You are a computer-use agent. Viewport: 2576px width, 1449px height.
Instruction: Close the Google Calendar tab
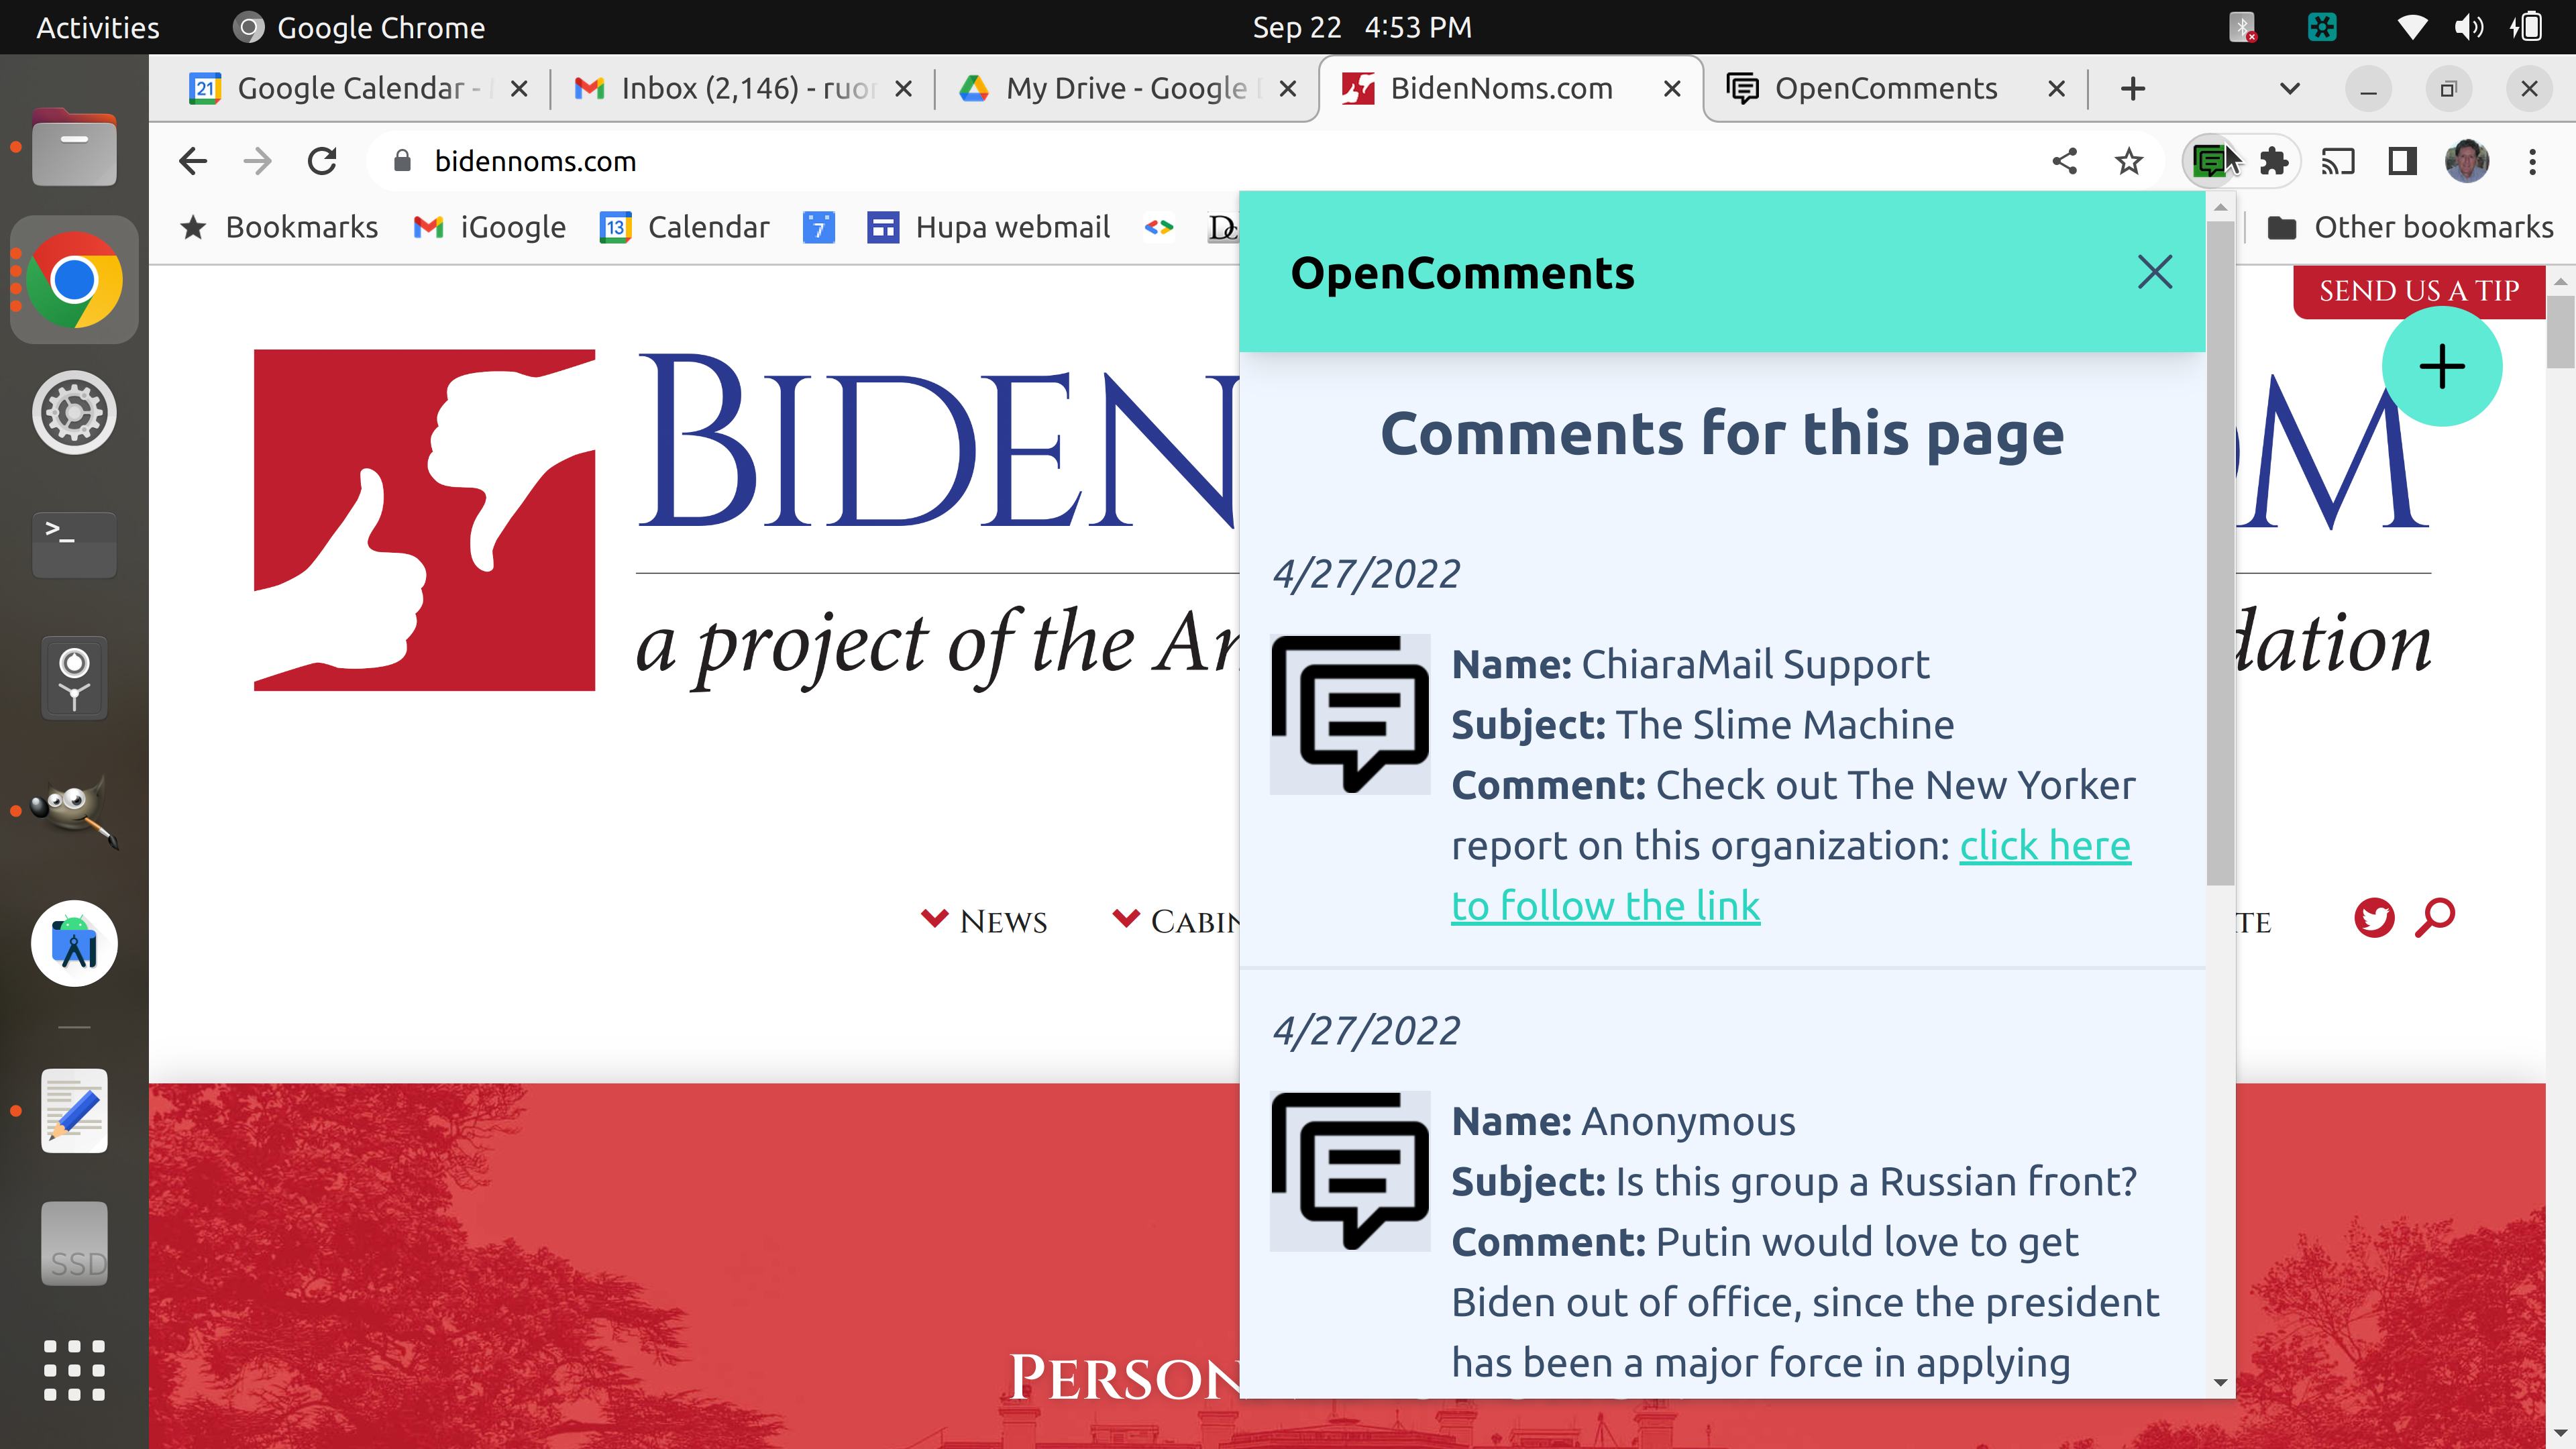(x=519, y=88)
